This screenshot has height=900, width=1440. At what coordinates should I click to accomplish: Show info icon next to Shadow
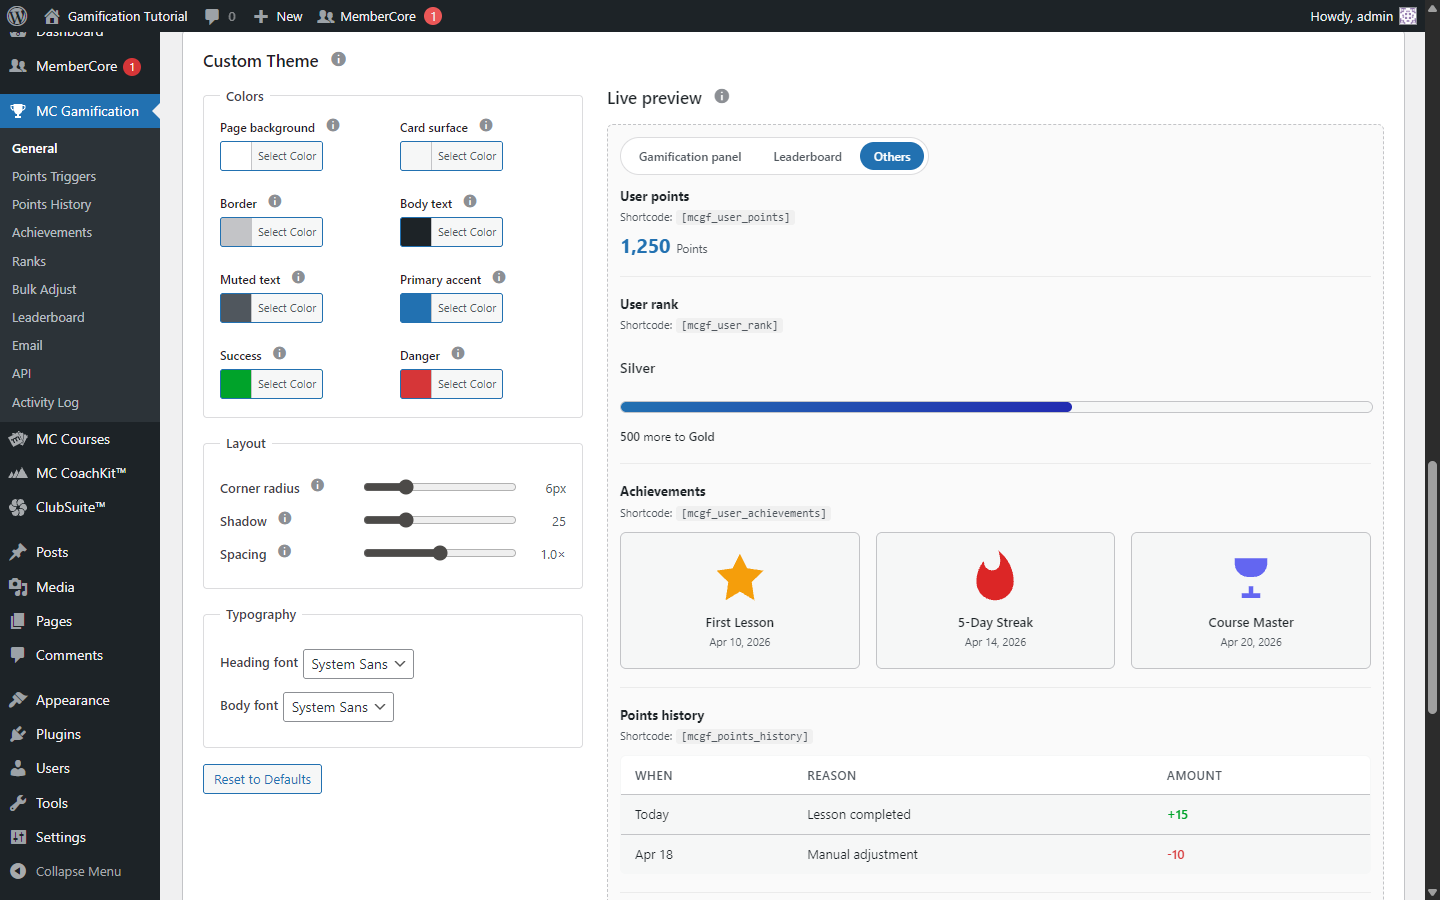(x=285, y=518)
